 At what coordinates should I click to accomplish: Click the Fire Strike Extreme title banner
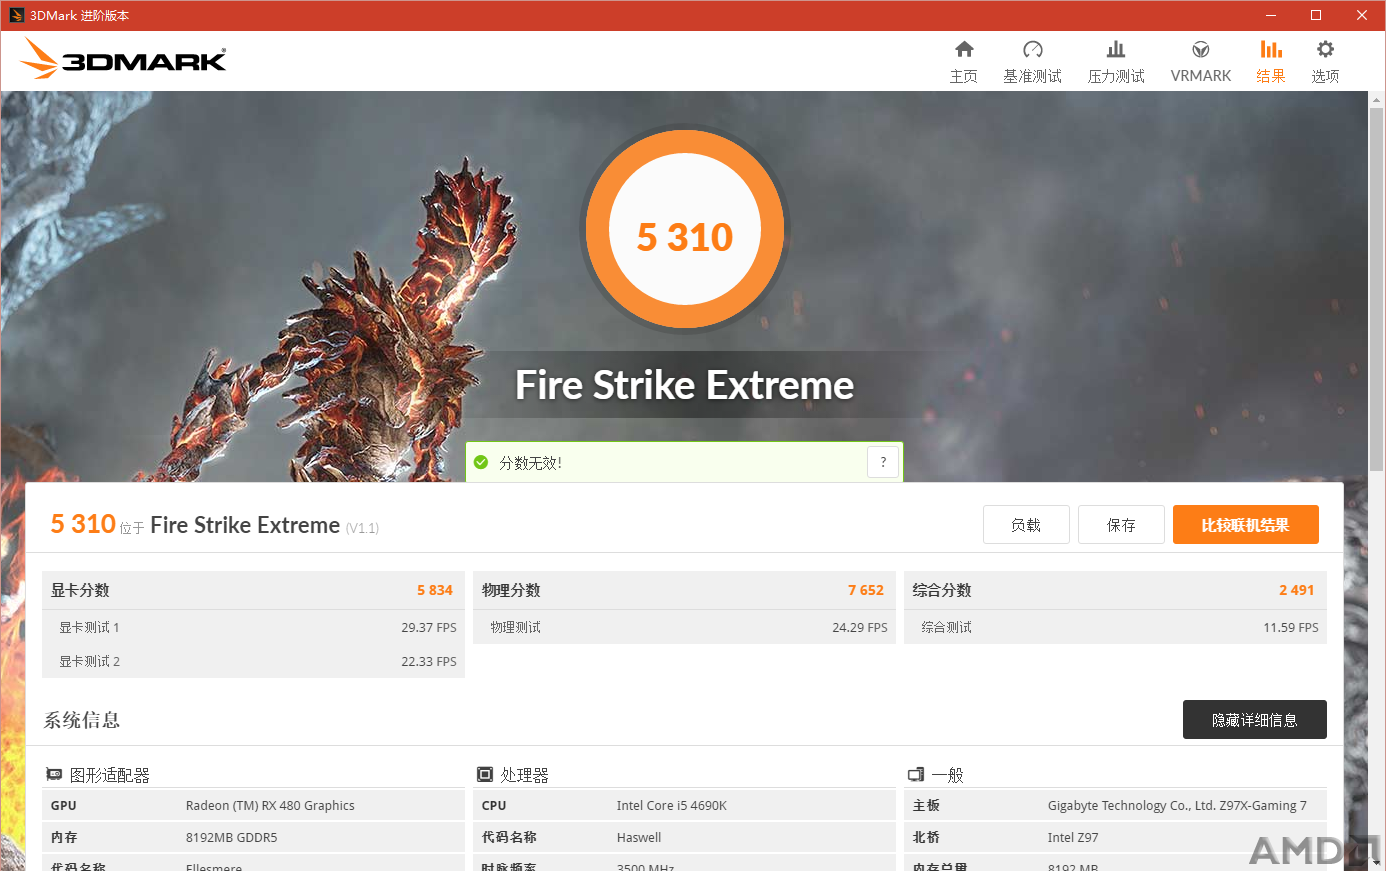tap(685, 385)
